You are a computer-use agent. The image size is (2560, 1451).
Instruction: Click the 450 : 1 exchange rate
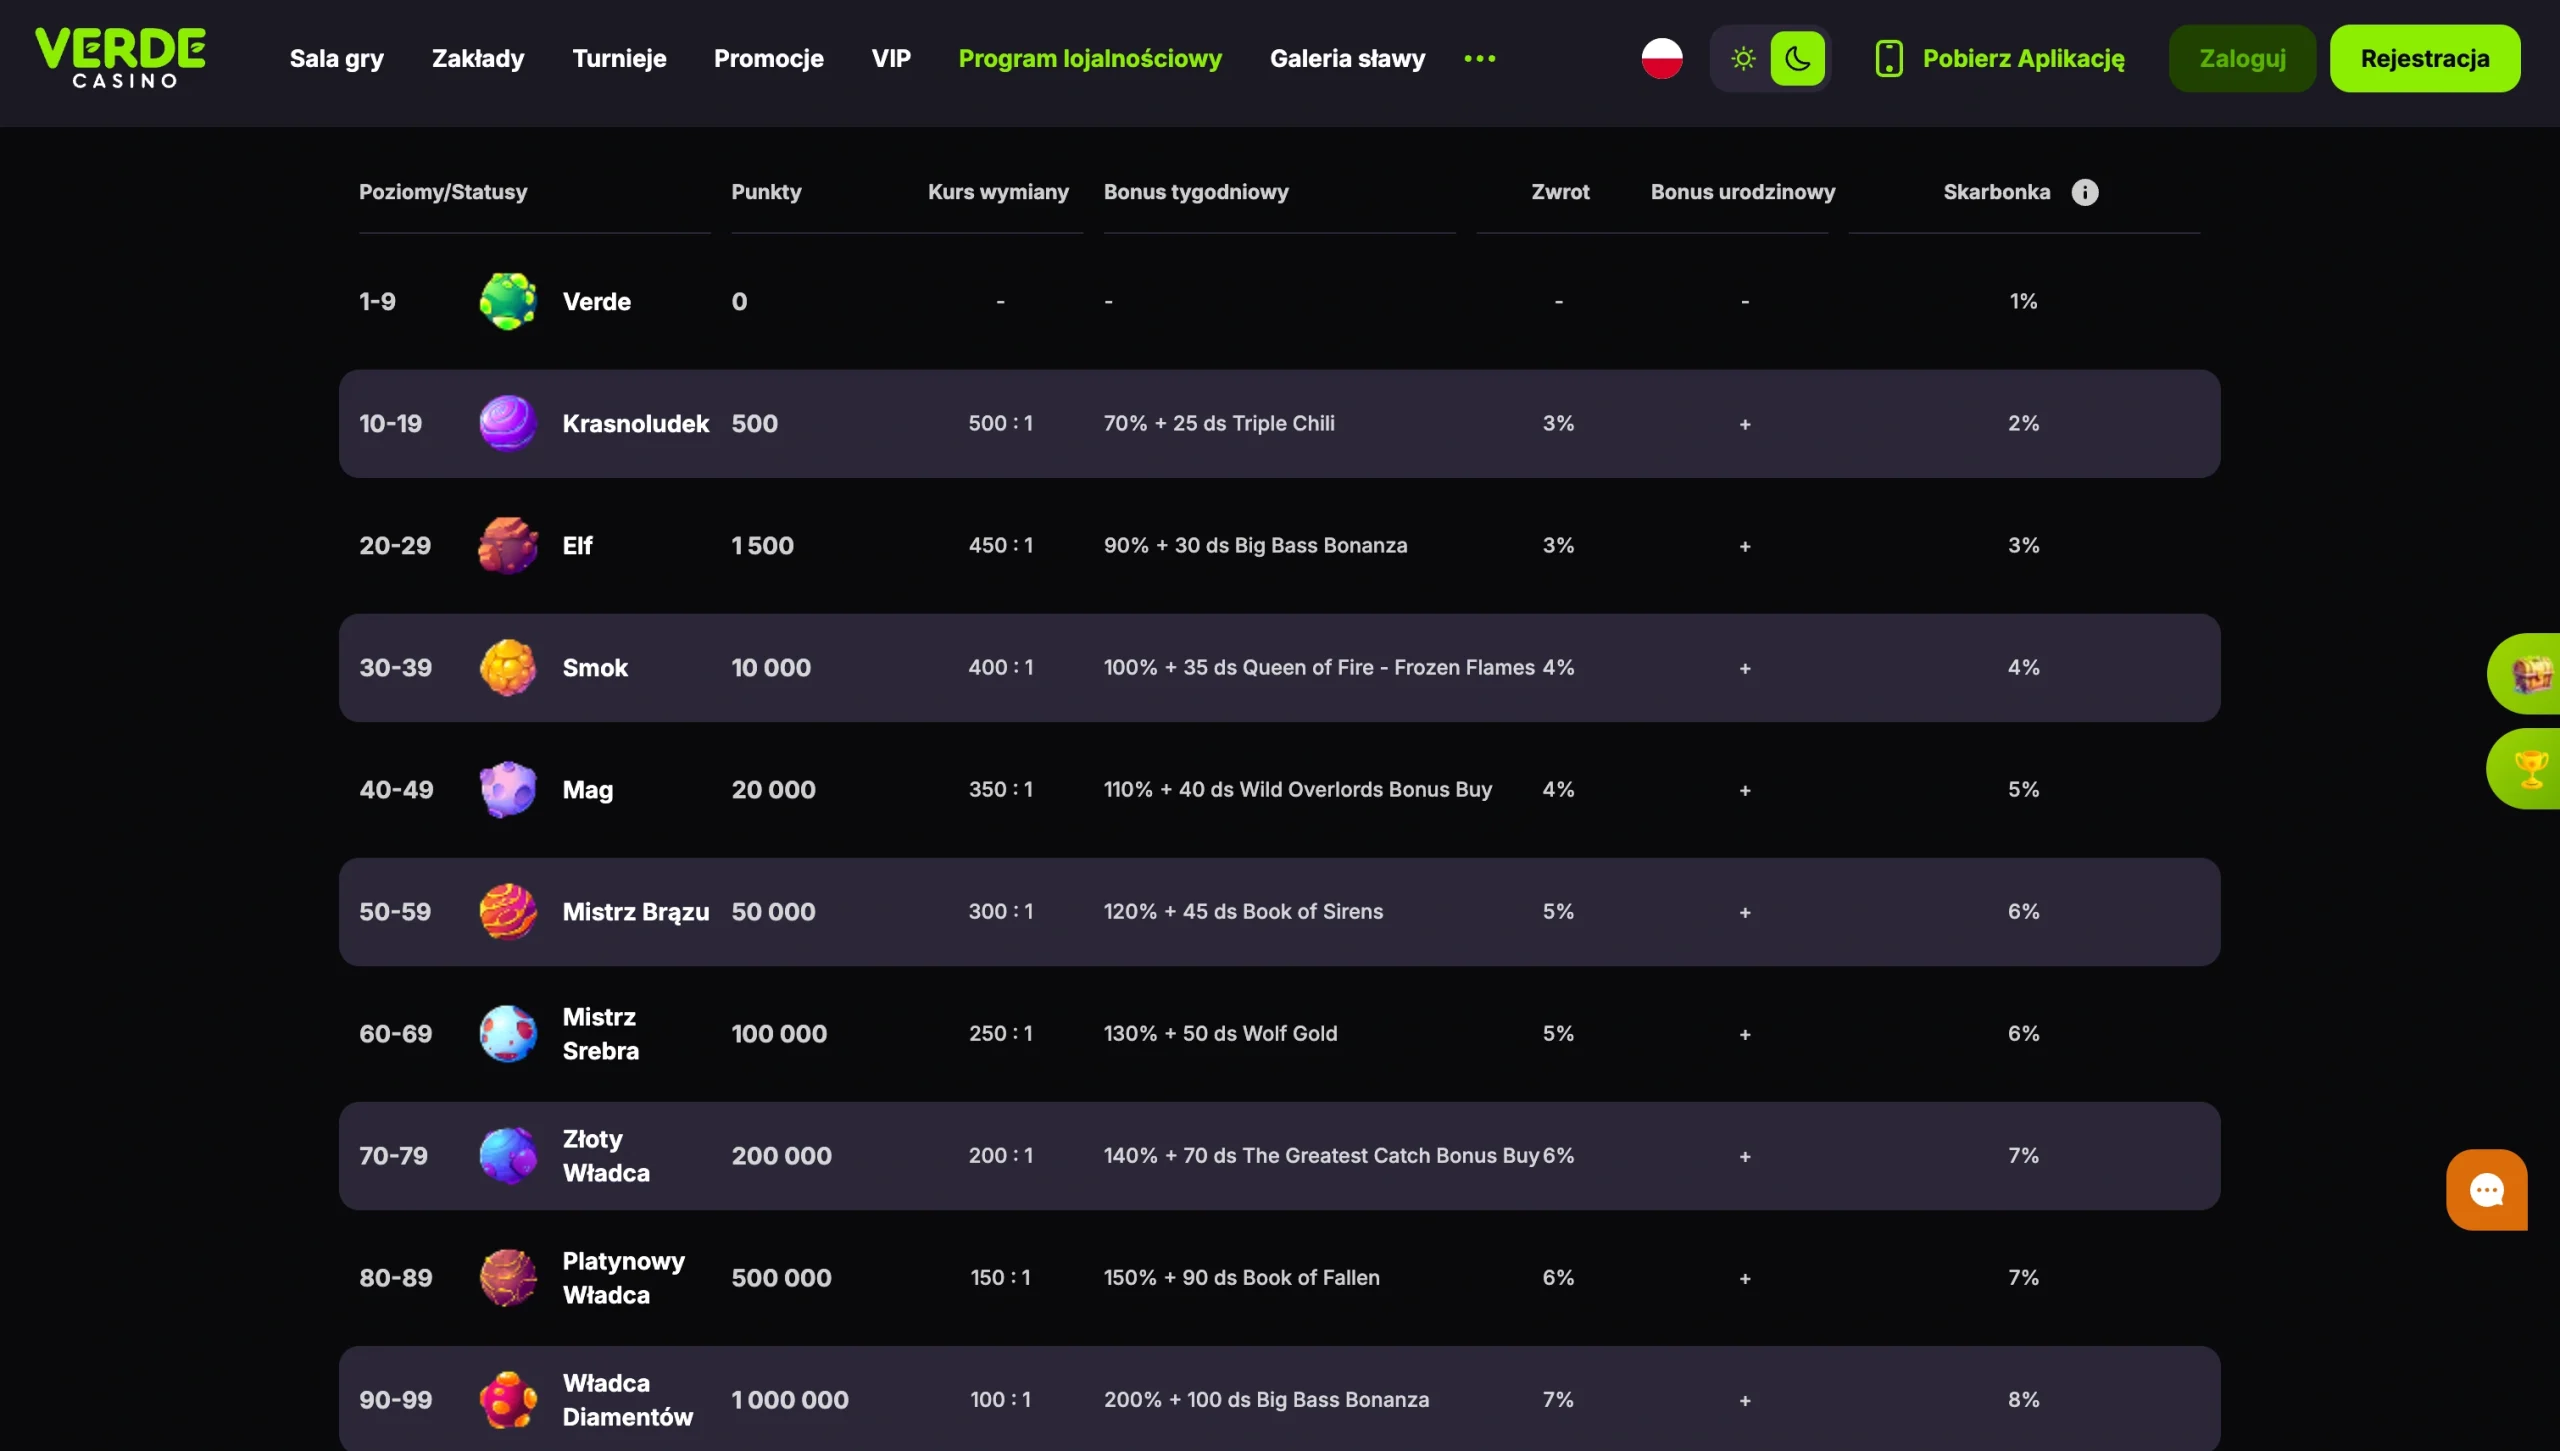coord(1000,545)
